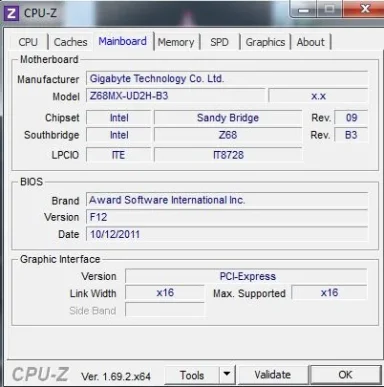The height and width of the screenshot is (387, 384).
Task: Switch to the Graphics tab
Action: 265,42
